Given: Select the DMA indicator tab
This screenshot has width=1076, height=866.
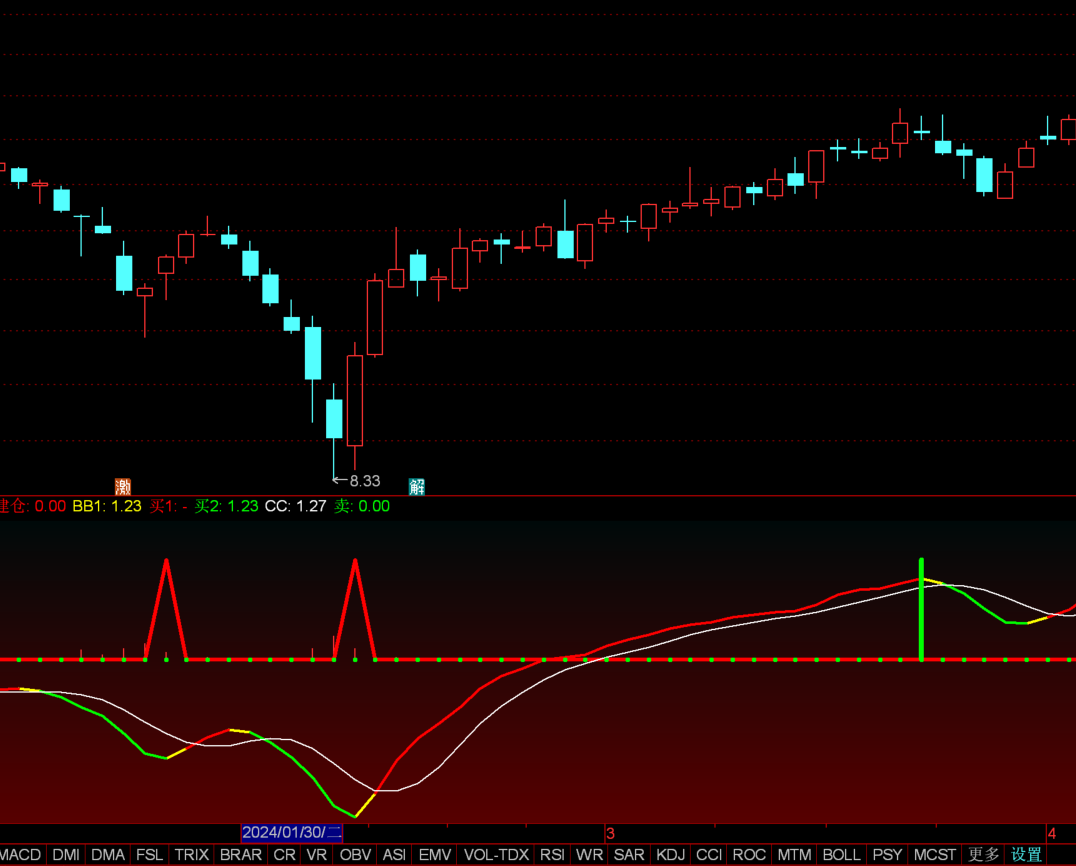Looking at the screenshot, I should point(108,854).
